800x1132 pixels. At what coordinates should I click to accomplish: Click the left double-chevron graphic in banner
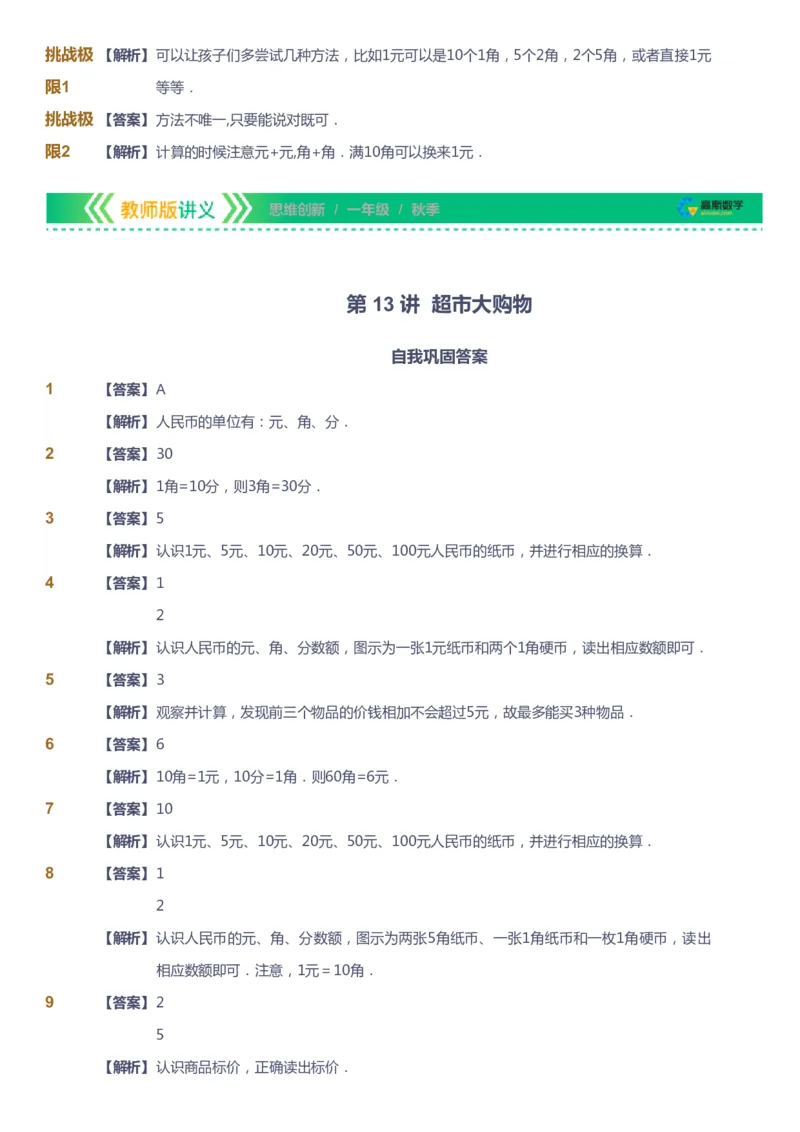pyautogui.click(x=101, y=209)
